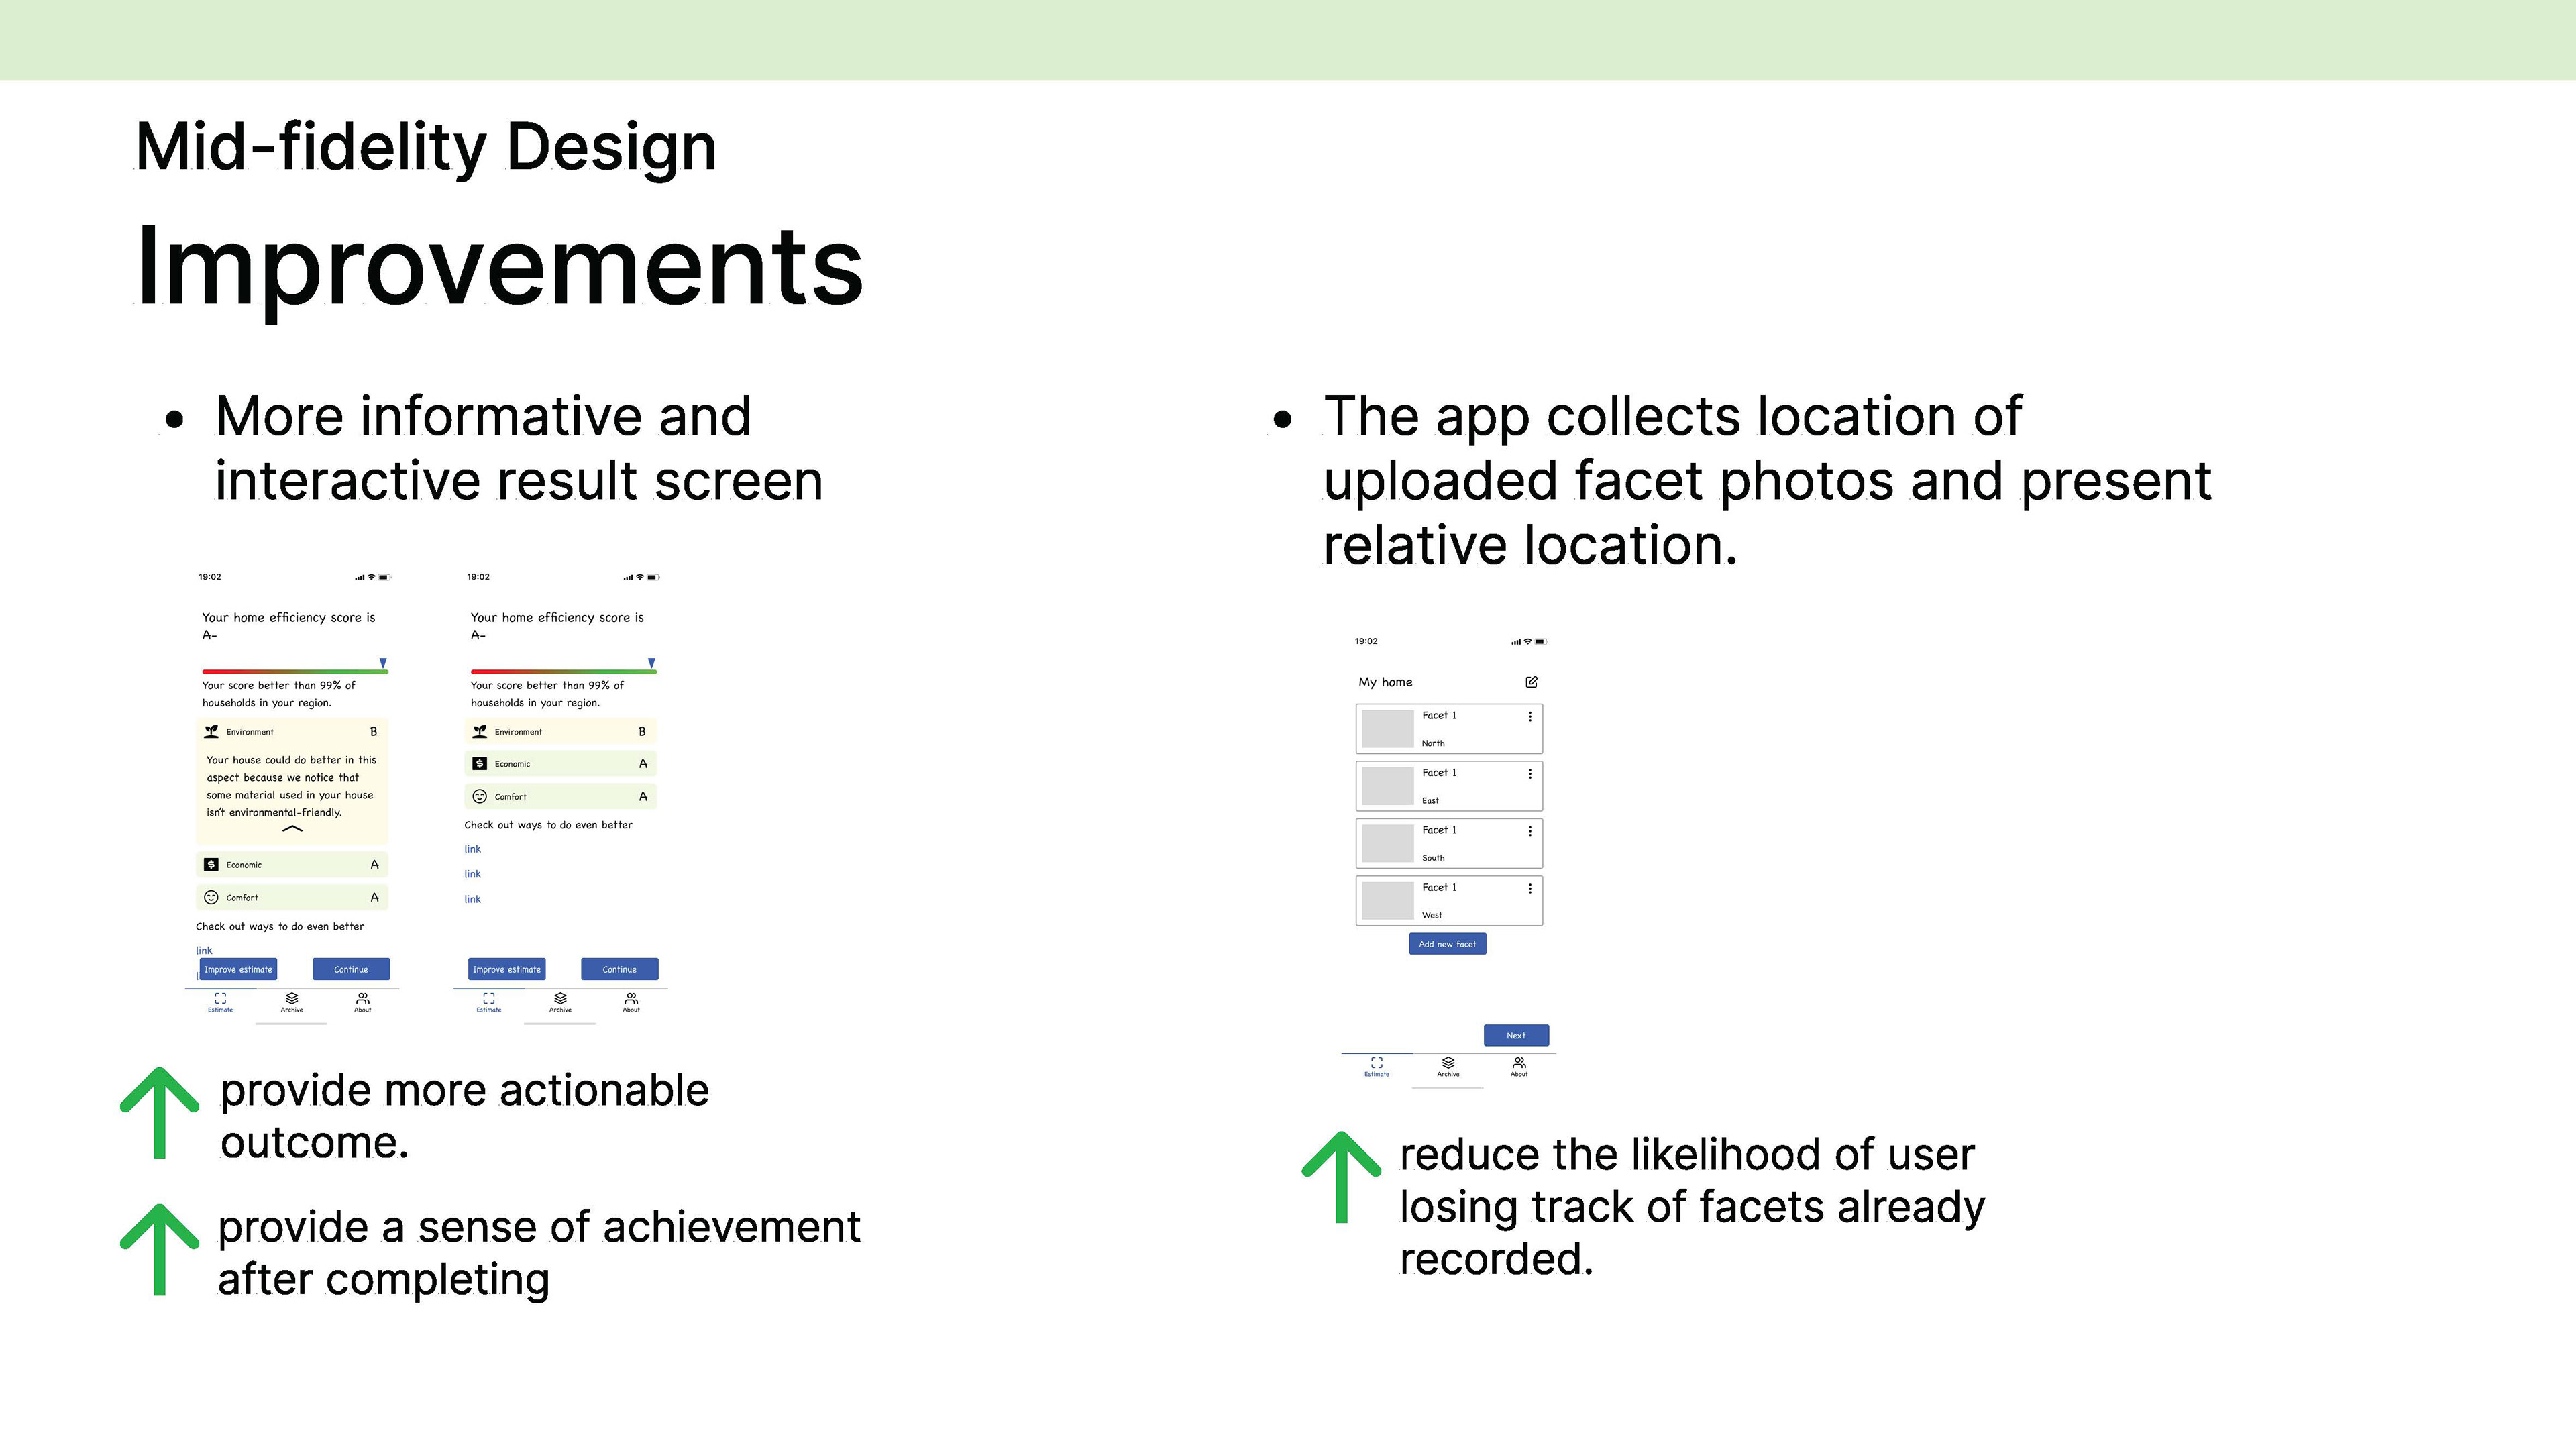The height and width of the screenshot is (1449, 2576).
Task: Click the smiley Comfort icon in collapsed screen
Action: (480, 797)
